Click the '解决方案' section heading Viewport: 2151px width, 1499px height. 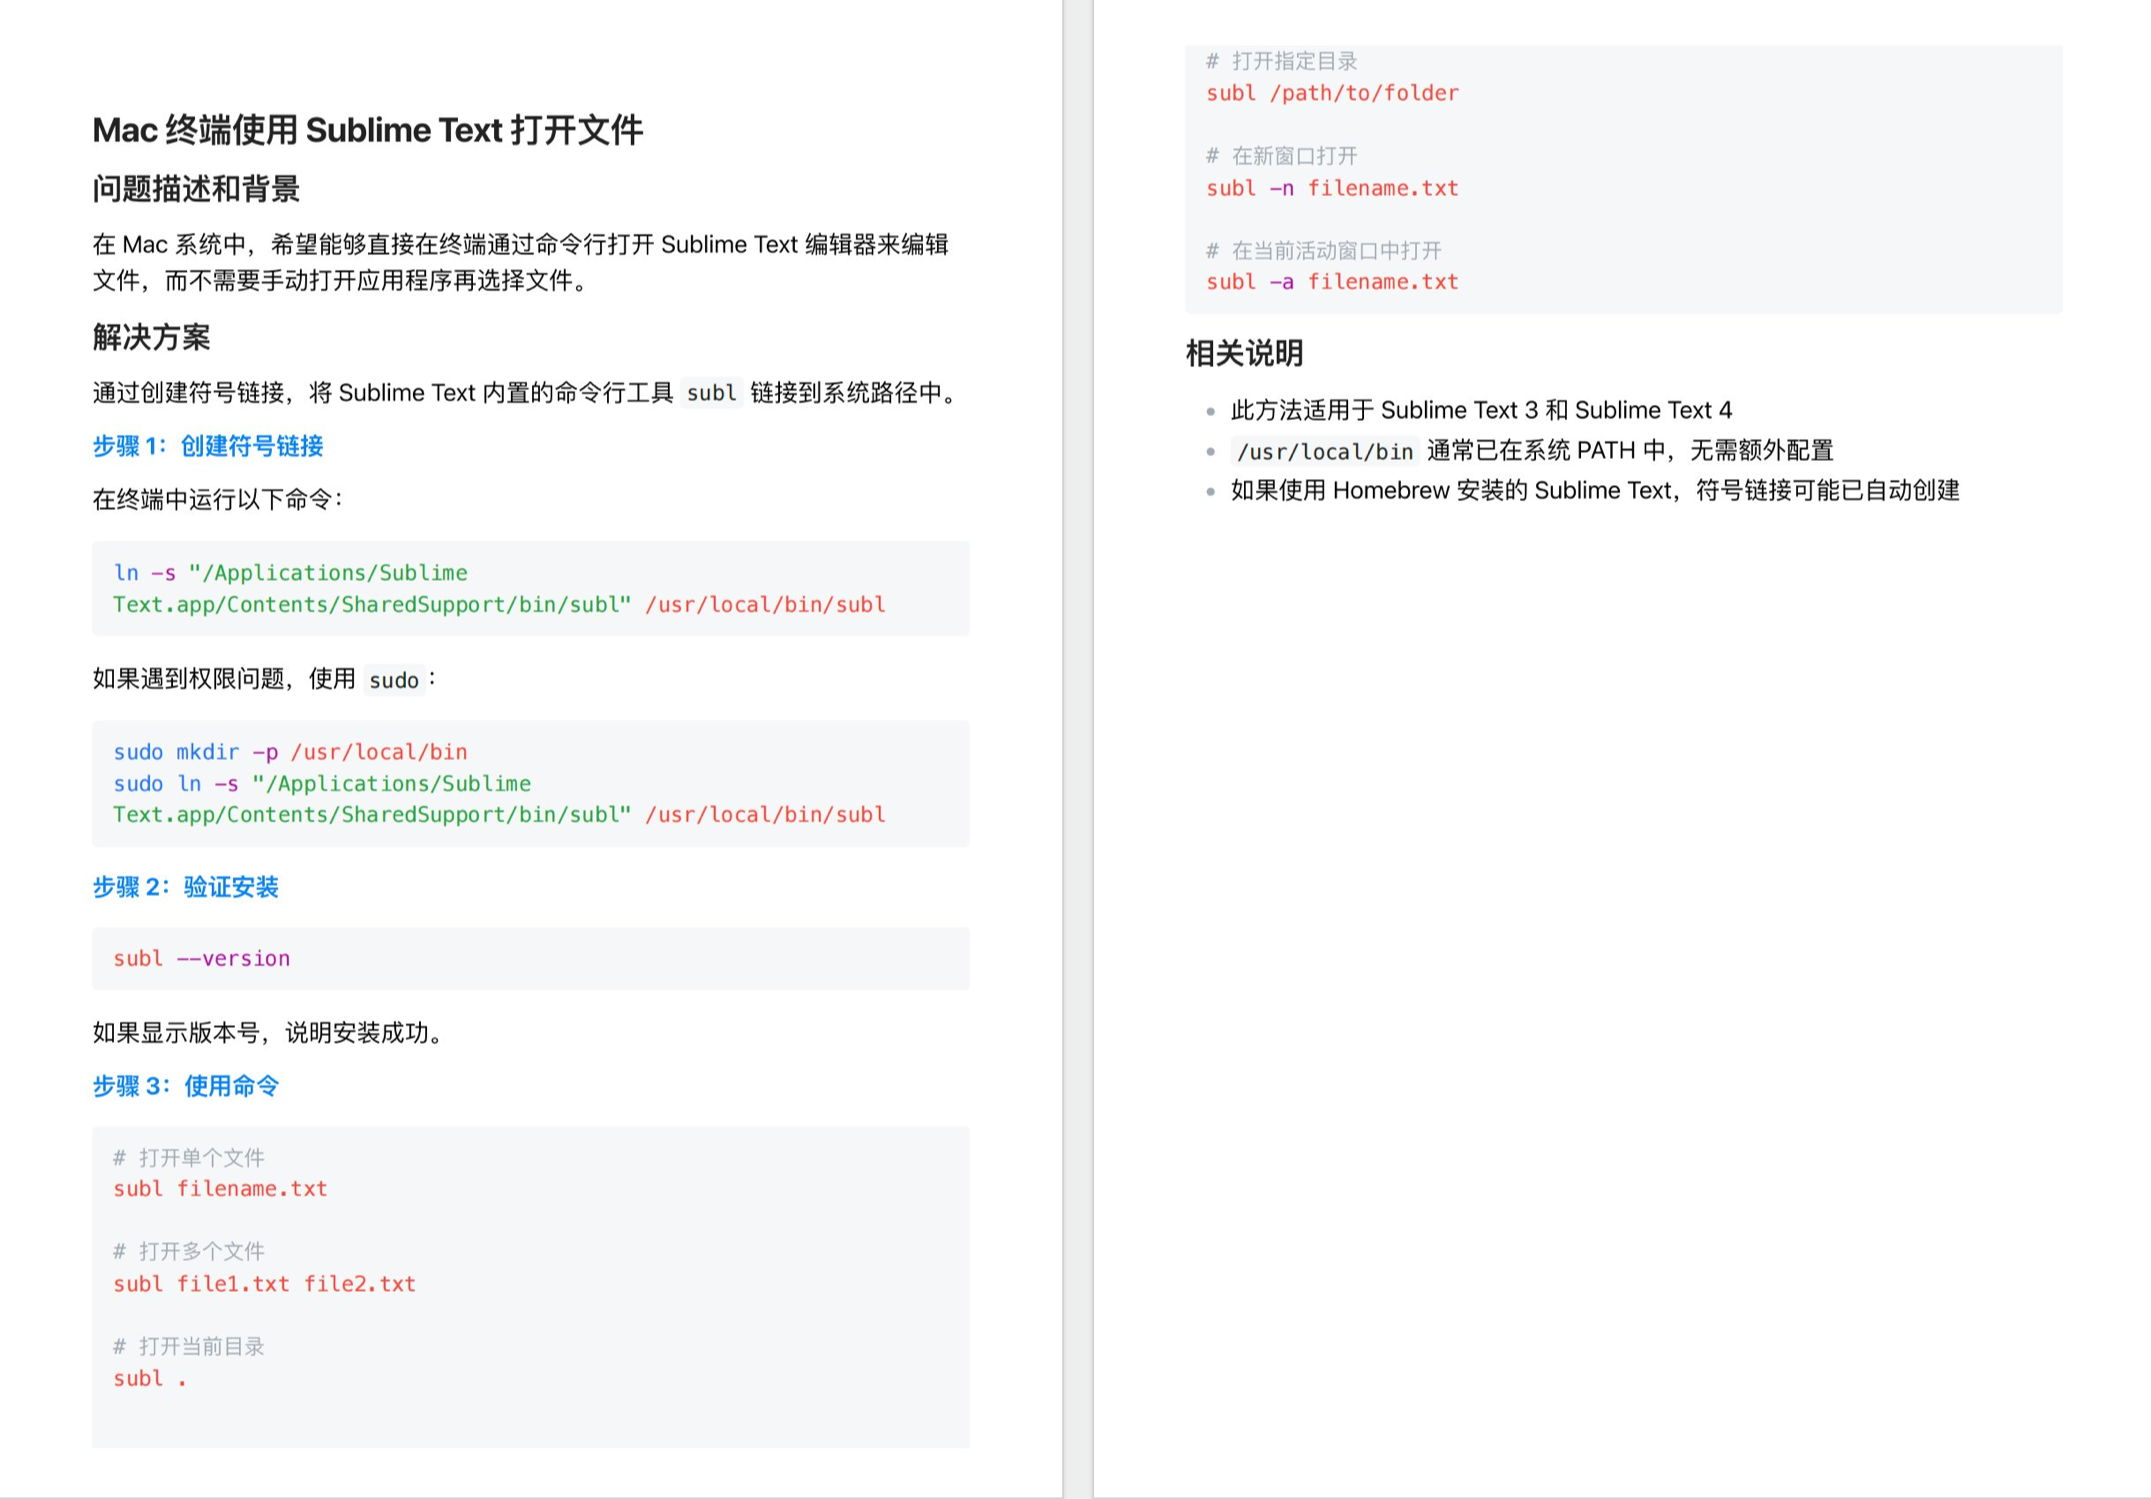pyautogui.click(x=151, y=337)
